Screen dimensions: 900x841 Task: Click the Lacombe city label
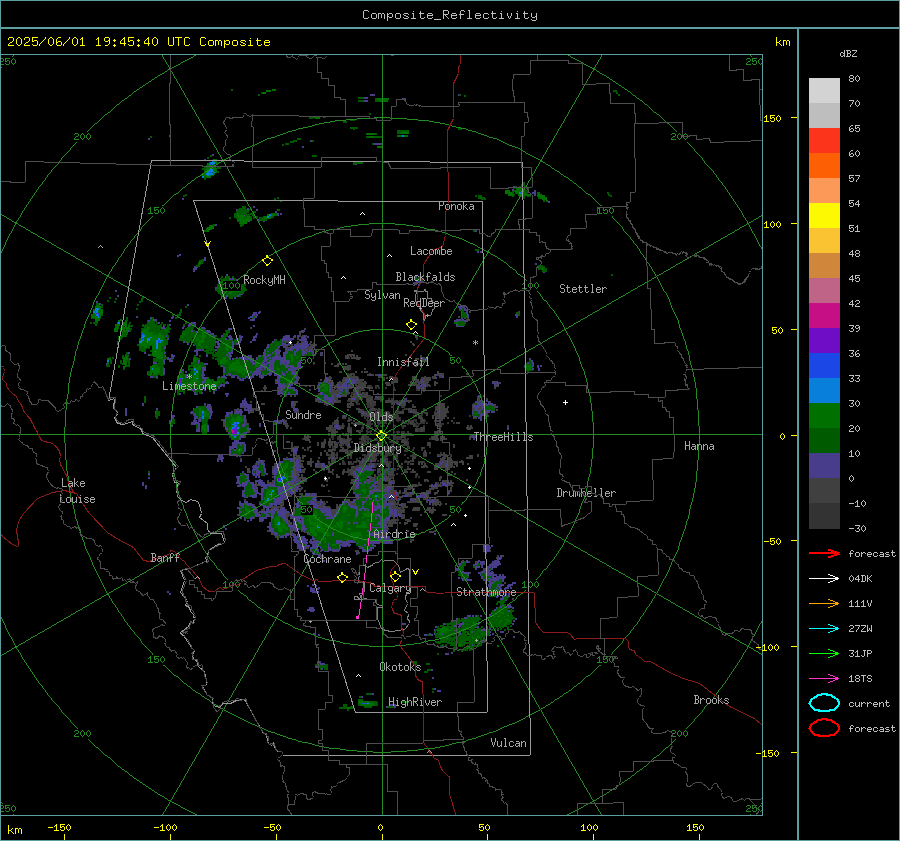431,251
